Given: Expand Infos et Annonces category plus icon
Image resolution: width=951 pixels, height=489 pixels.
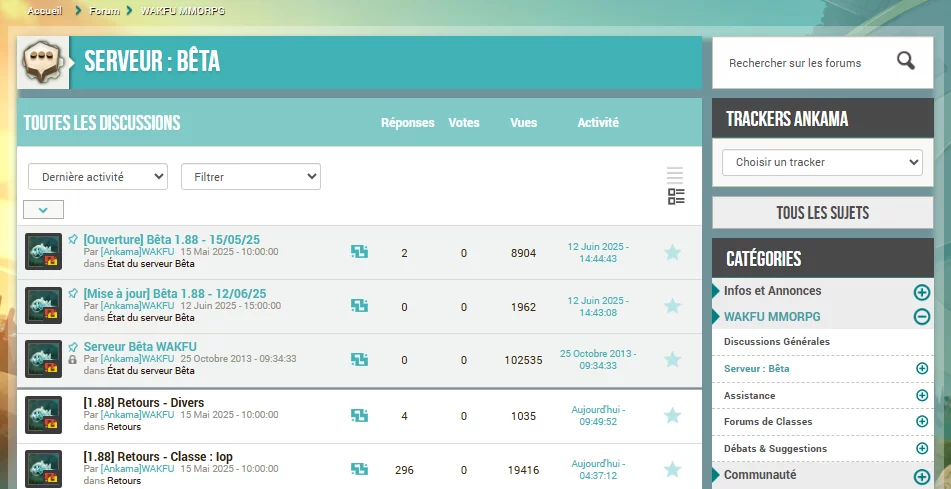Looking at the screenshot, I should 921,292.
